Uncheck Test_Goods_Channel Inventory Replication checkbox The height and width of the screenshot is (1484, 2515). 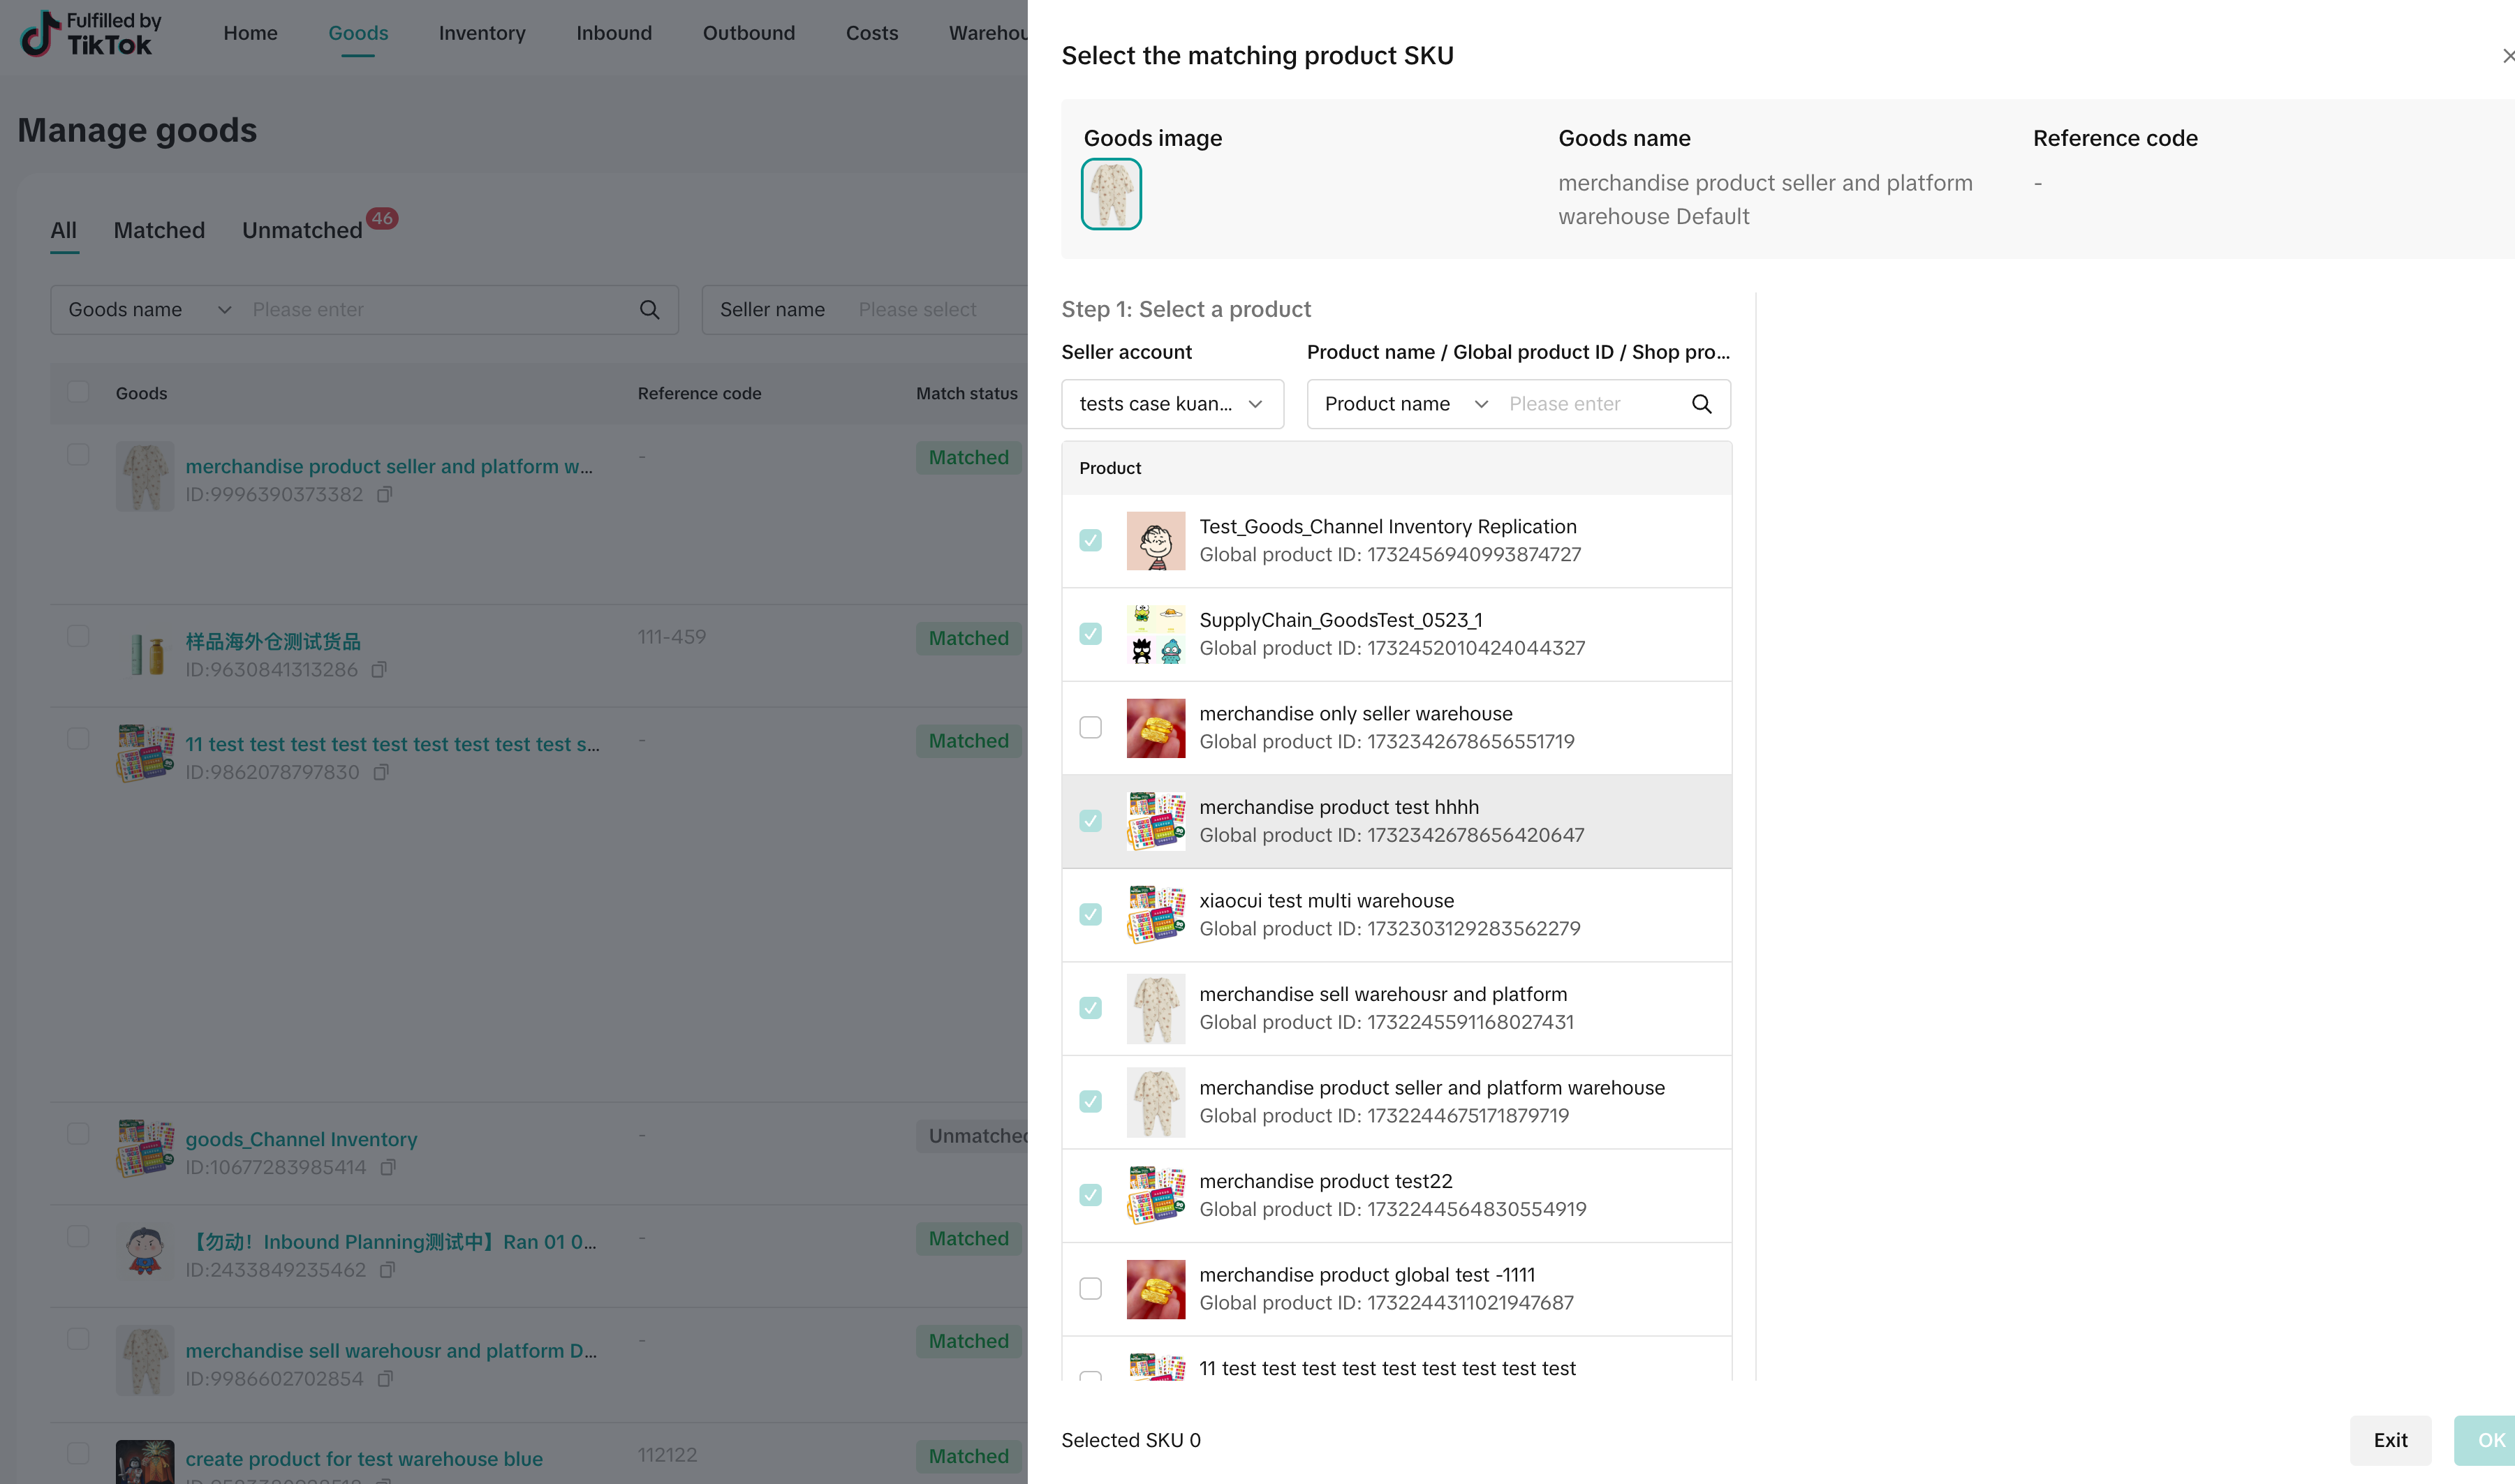(x=1090, y=540)
